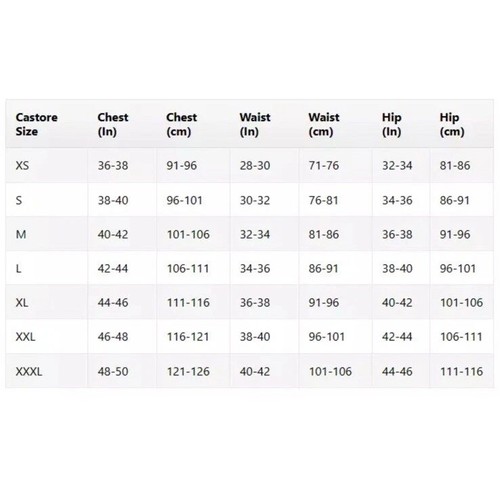Select the 101-106 chest cm cell for M
Image resolution: width=500 pixels, height=488 pixels.
tap(188, 234)
